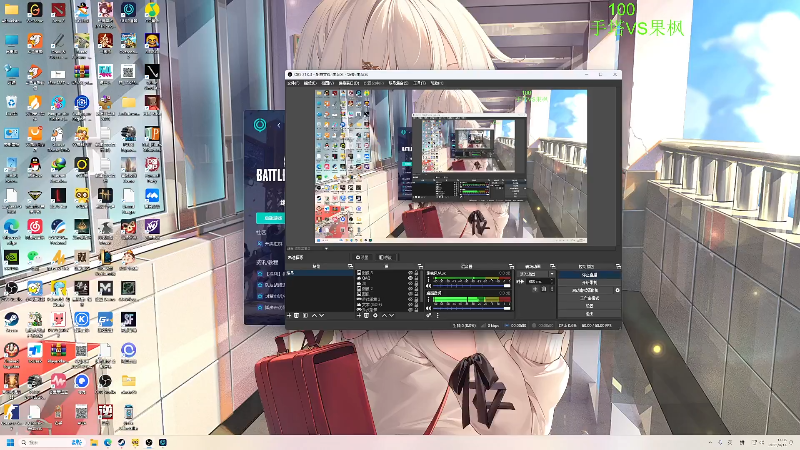Open source properties gear in Sources toolbar
The image size is (800, 450).
click(376, 315)
